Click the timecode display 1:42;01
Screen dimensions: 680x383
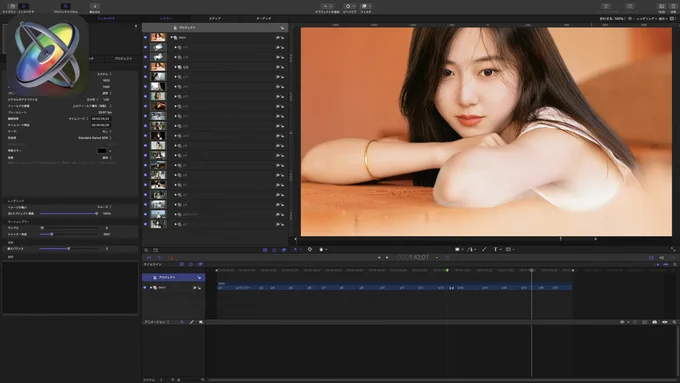tap(413, 257)
